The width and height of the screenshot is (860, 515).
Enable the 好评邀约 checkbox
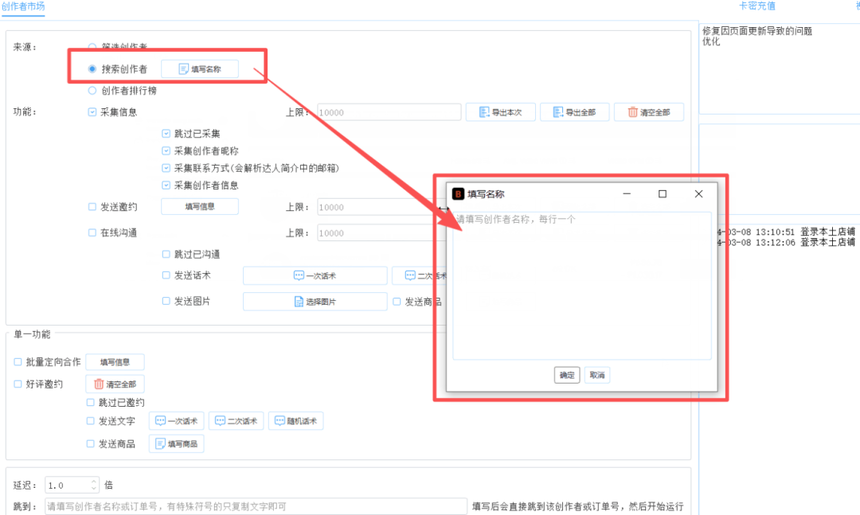point(18,384)
